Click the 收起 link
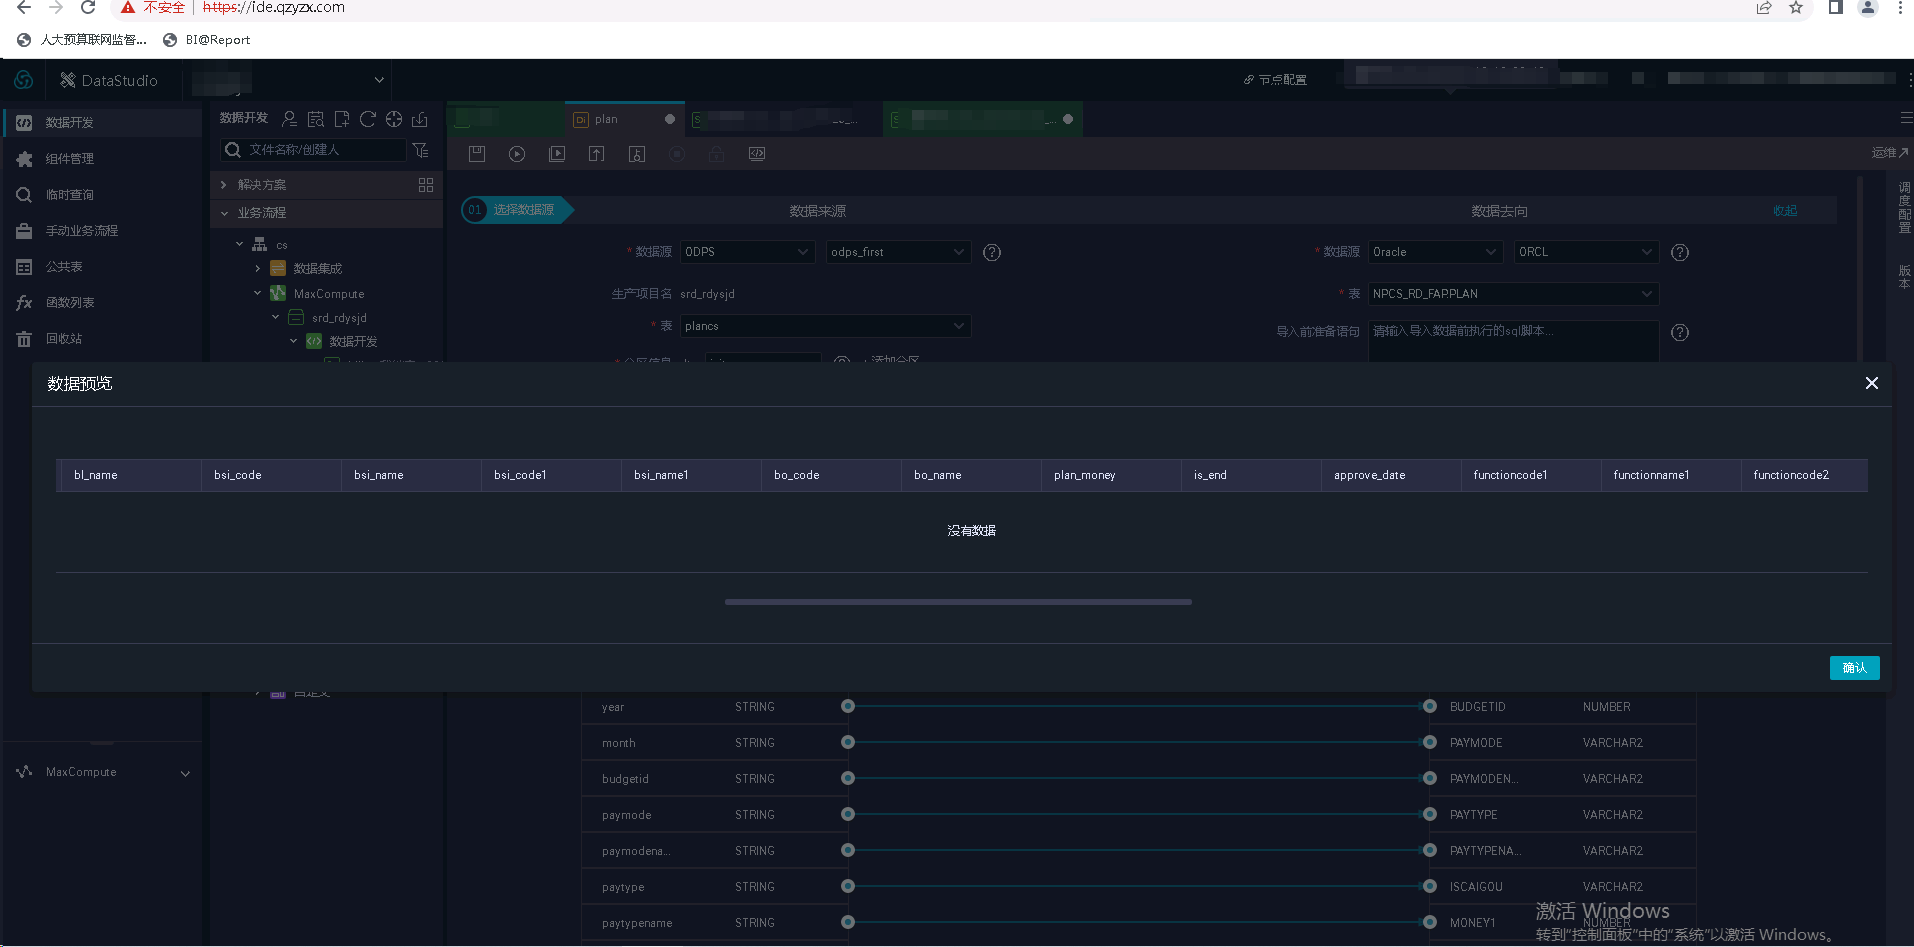The height and width of the screenshot is (947, 1914). 1785,211
